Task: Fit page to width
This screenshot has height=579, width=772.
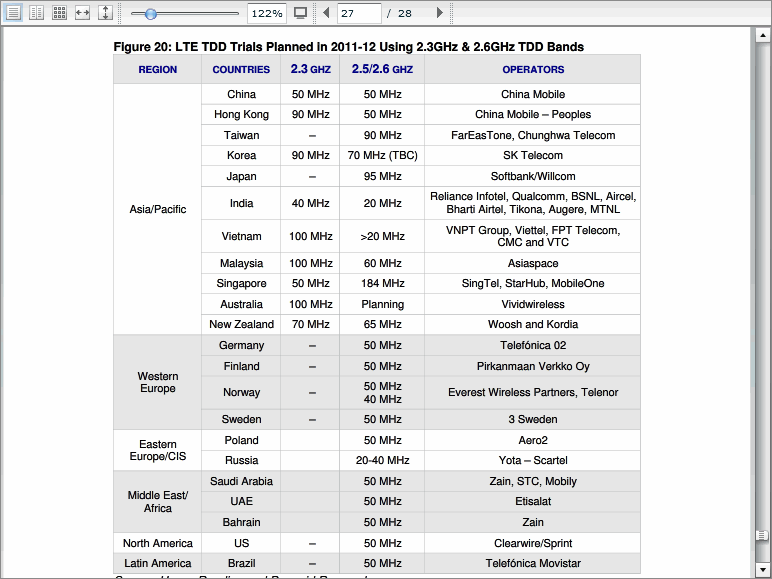Action: (82, 12)
